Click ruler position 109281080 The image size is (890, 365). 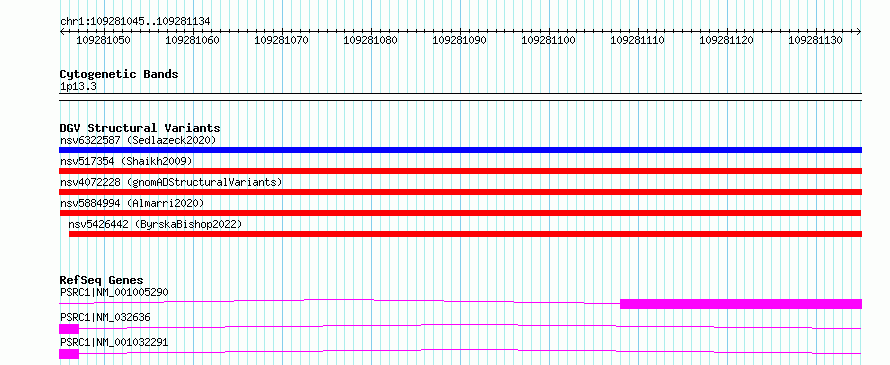click(371, 40)
